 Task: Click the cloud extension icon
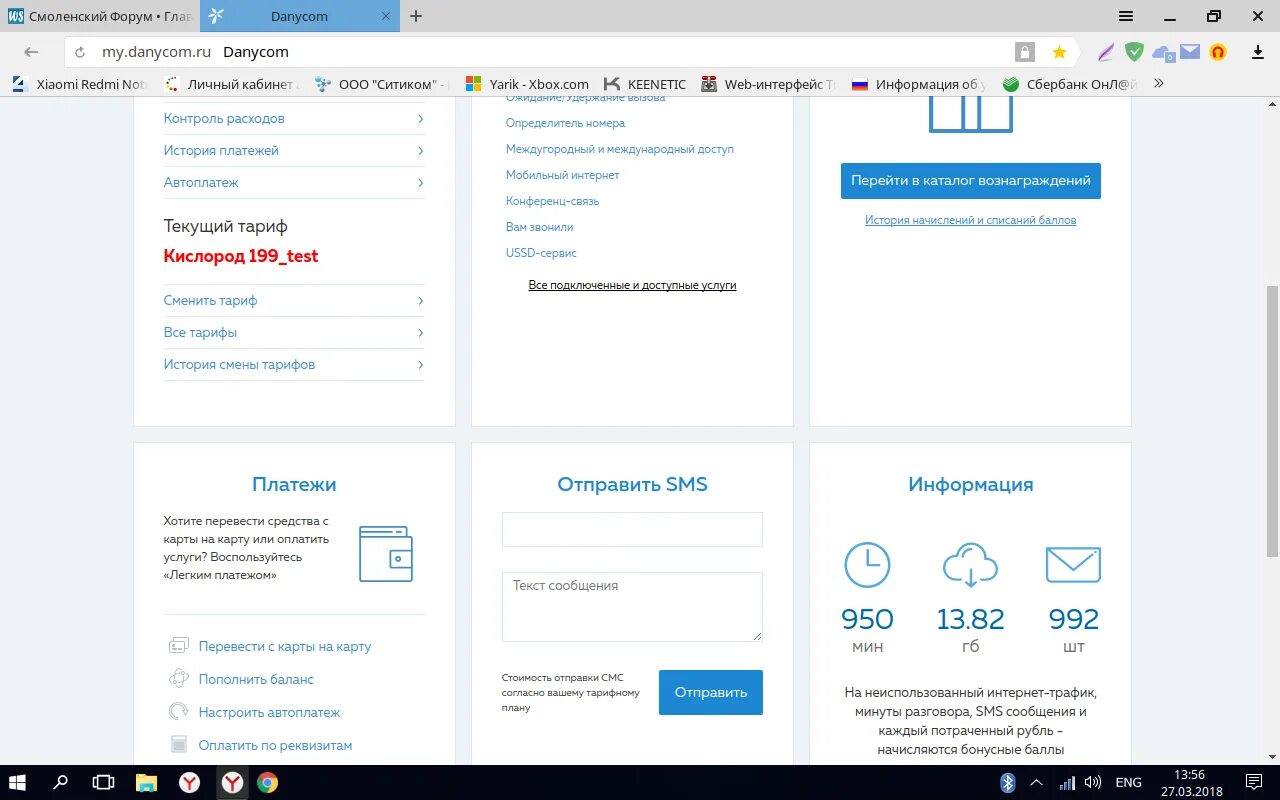(x=1163, y=53)
